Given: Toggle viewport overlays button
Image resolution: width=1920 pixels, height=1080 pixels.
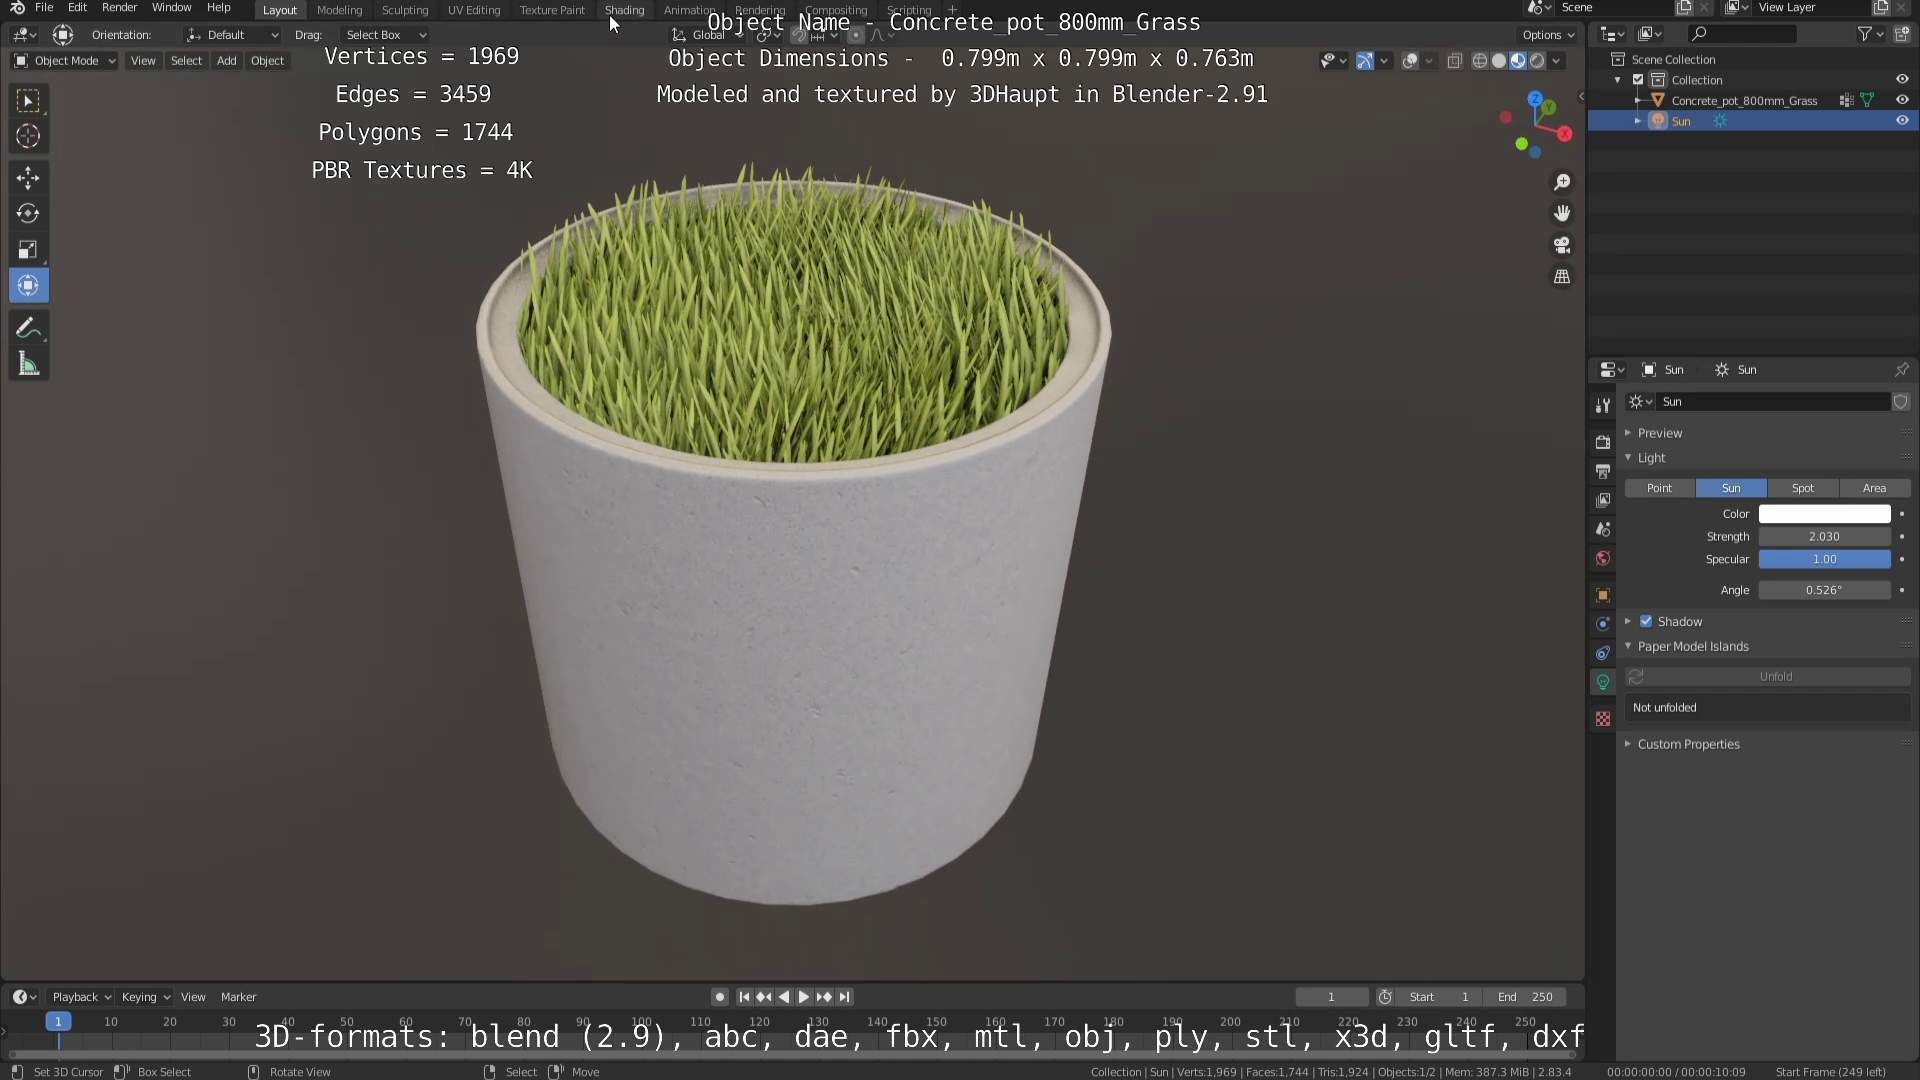Looking at the screenshot, I should [x=1410, y=61].
